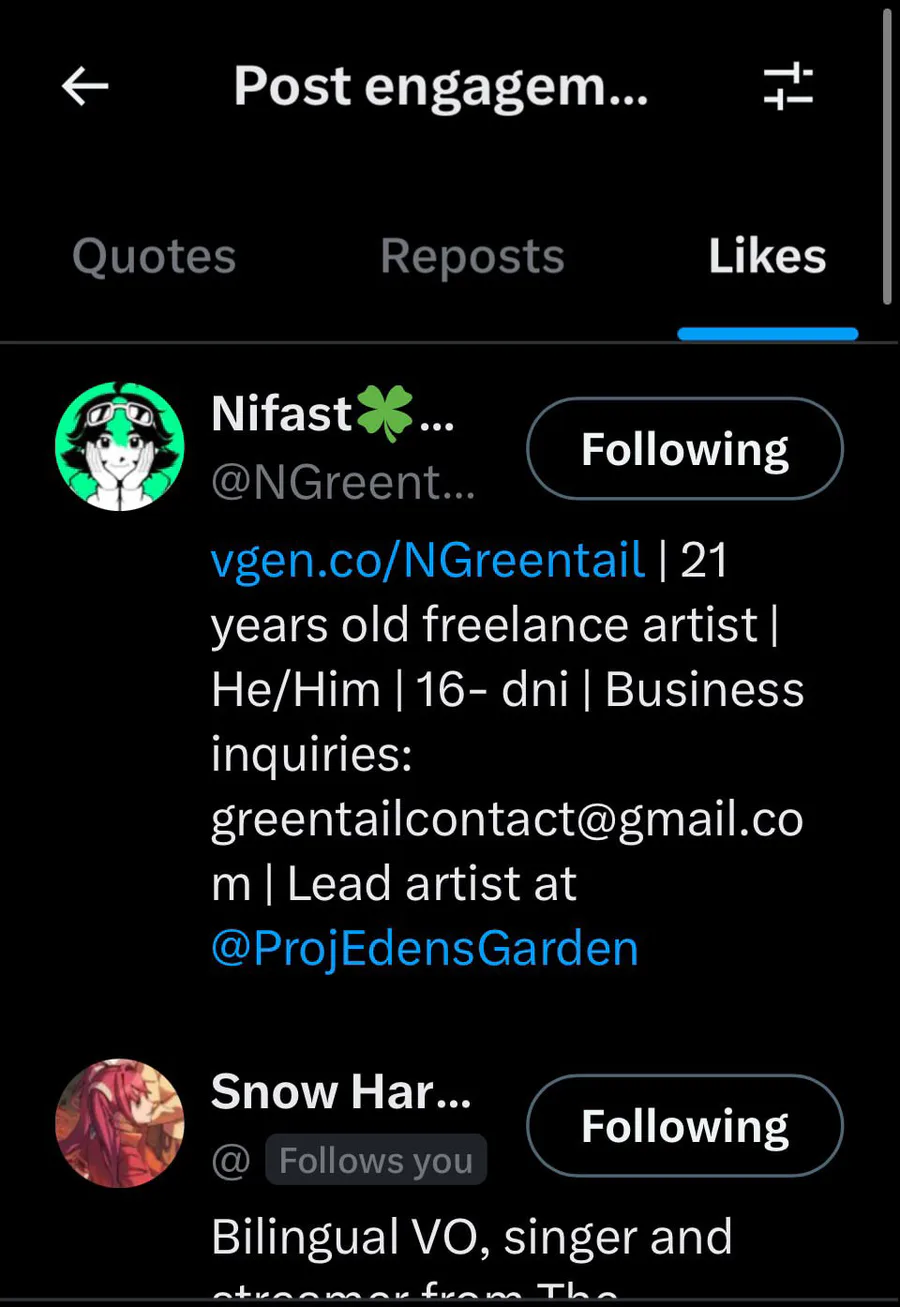Click the Follows you badge
This screenshot has height=1307, width=900.
coord(376,1161)
